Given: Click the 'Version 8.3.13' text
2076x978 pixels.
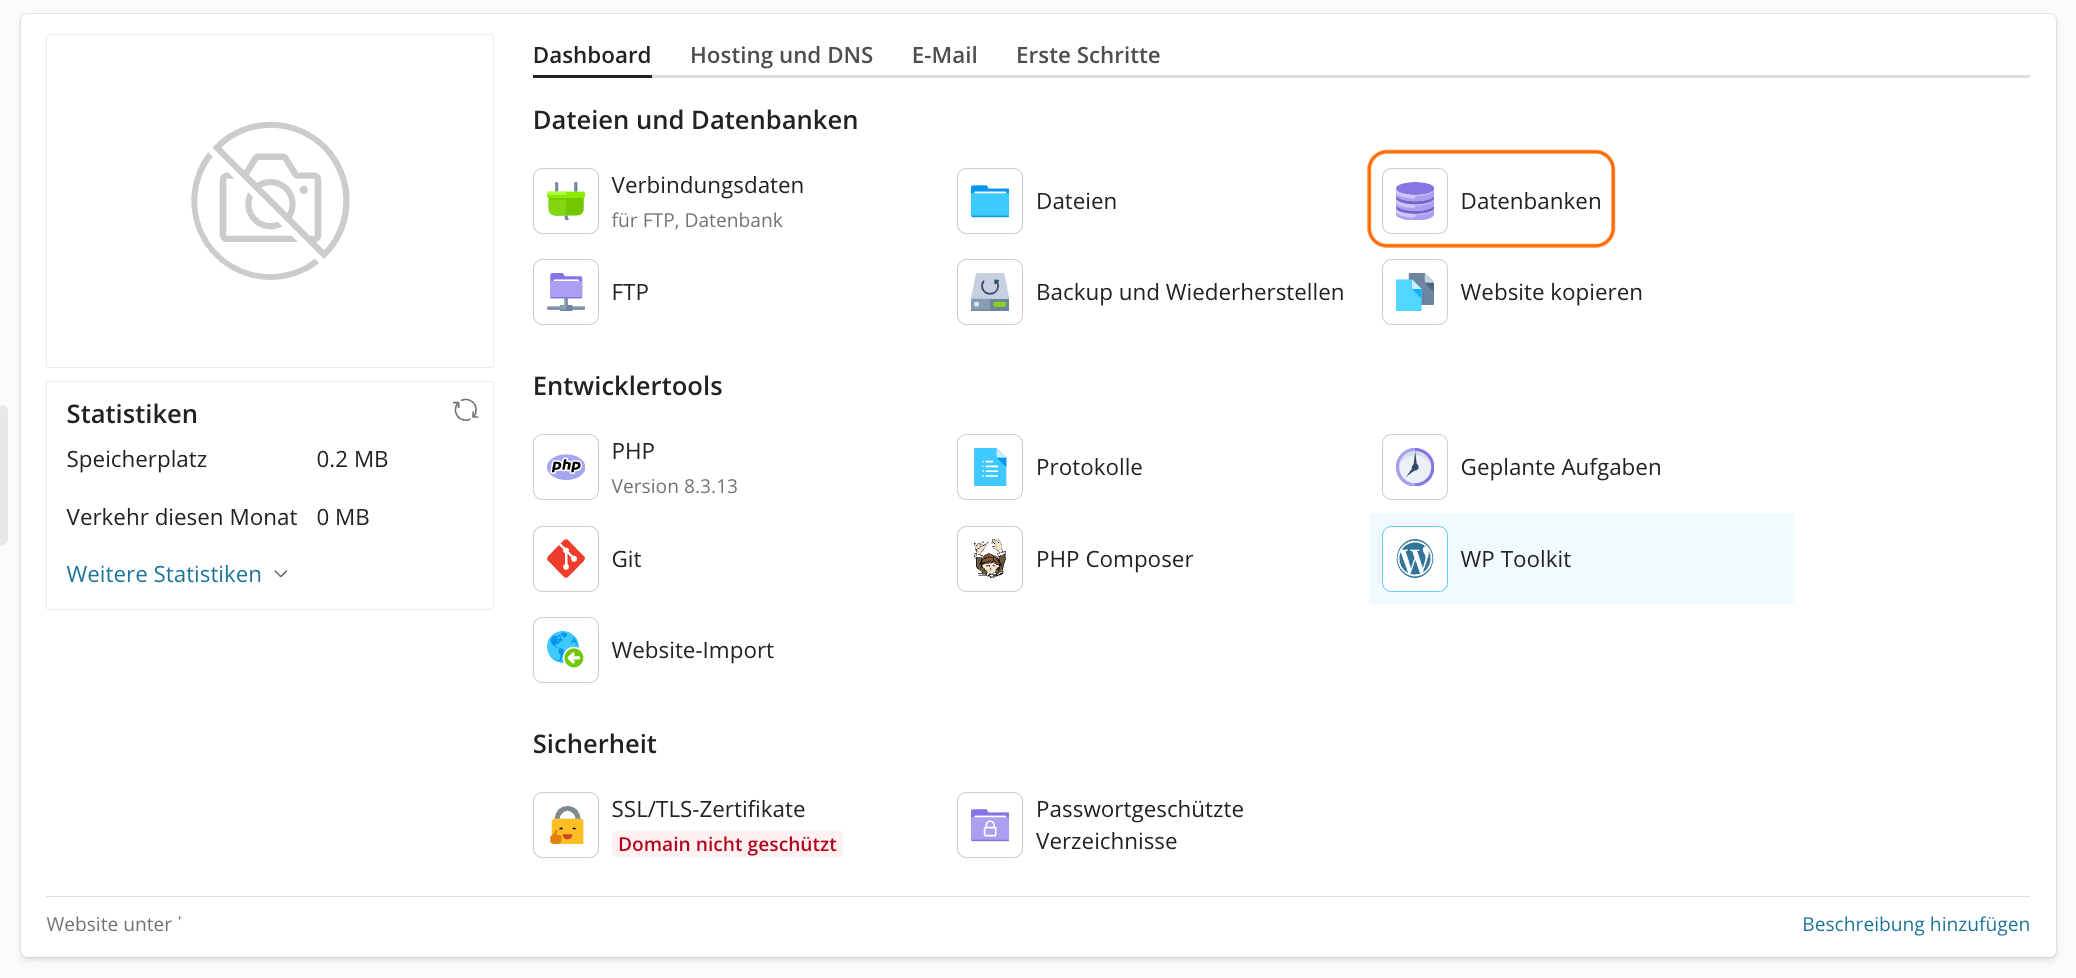Looking at the screenshot, I should (x=674, y=486).
